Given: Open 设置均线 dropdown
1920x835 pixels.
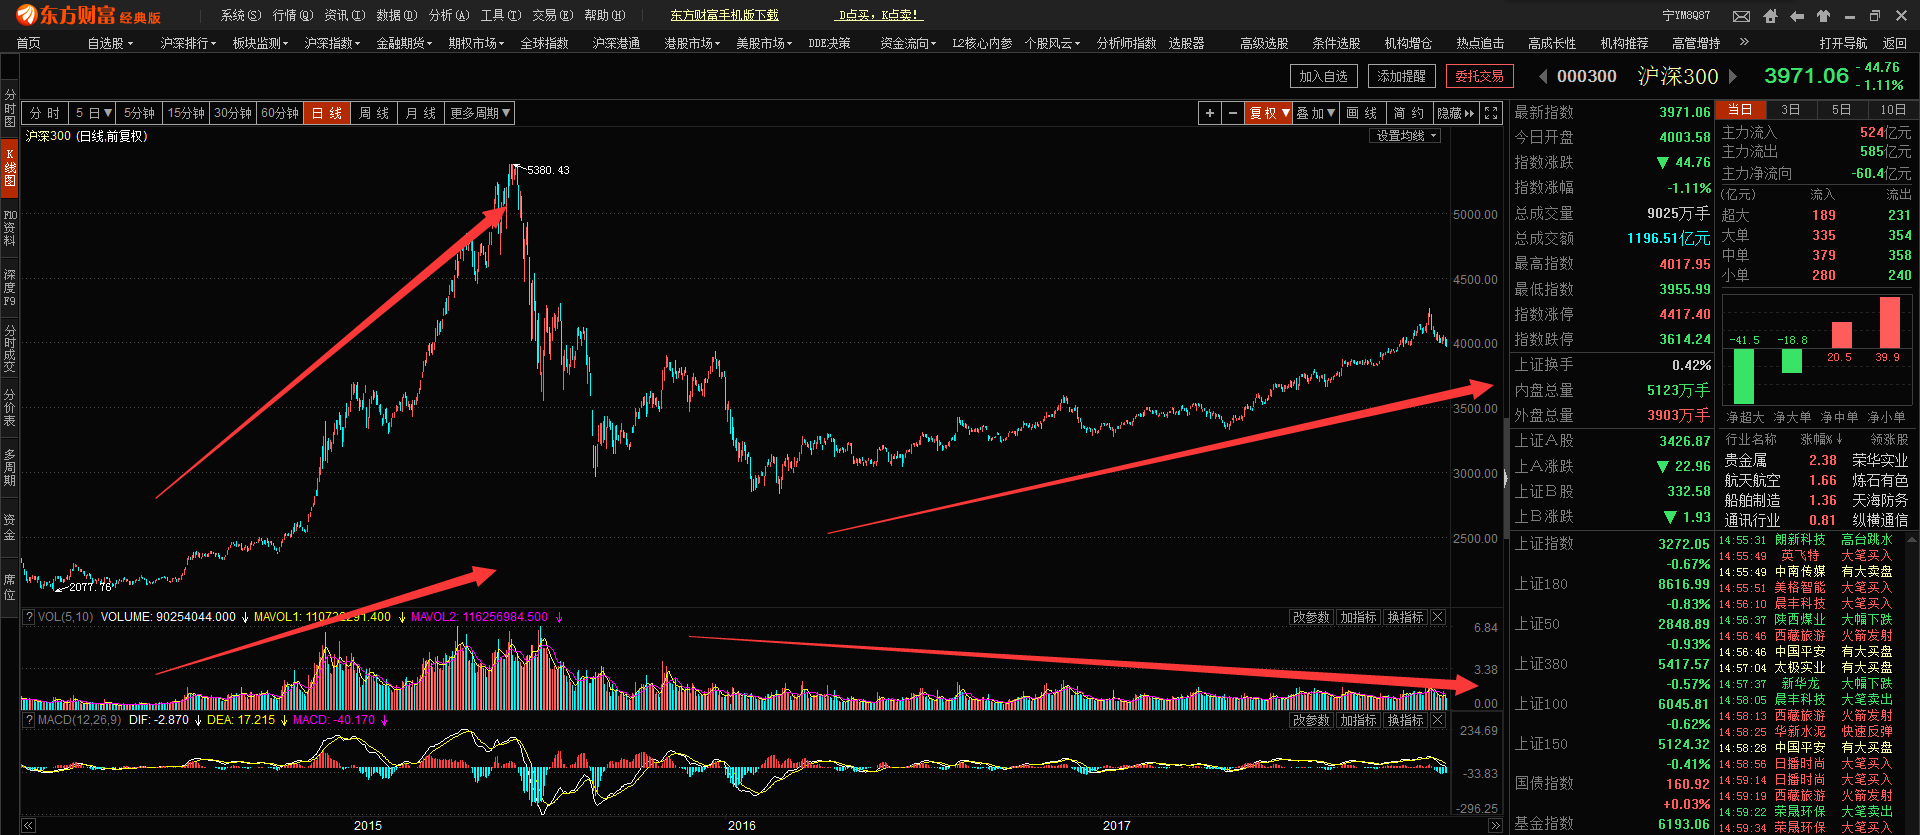Looking at the screenshot, I should pos(1405,136).
